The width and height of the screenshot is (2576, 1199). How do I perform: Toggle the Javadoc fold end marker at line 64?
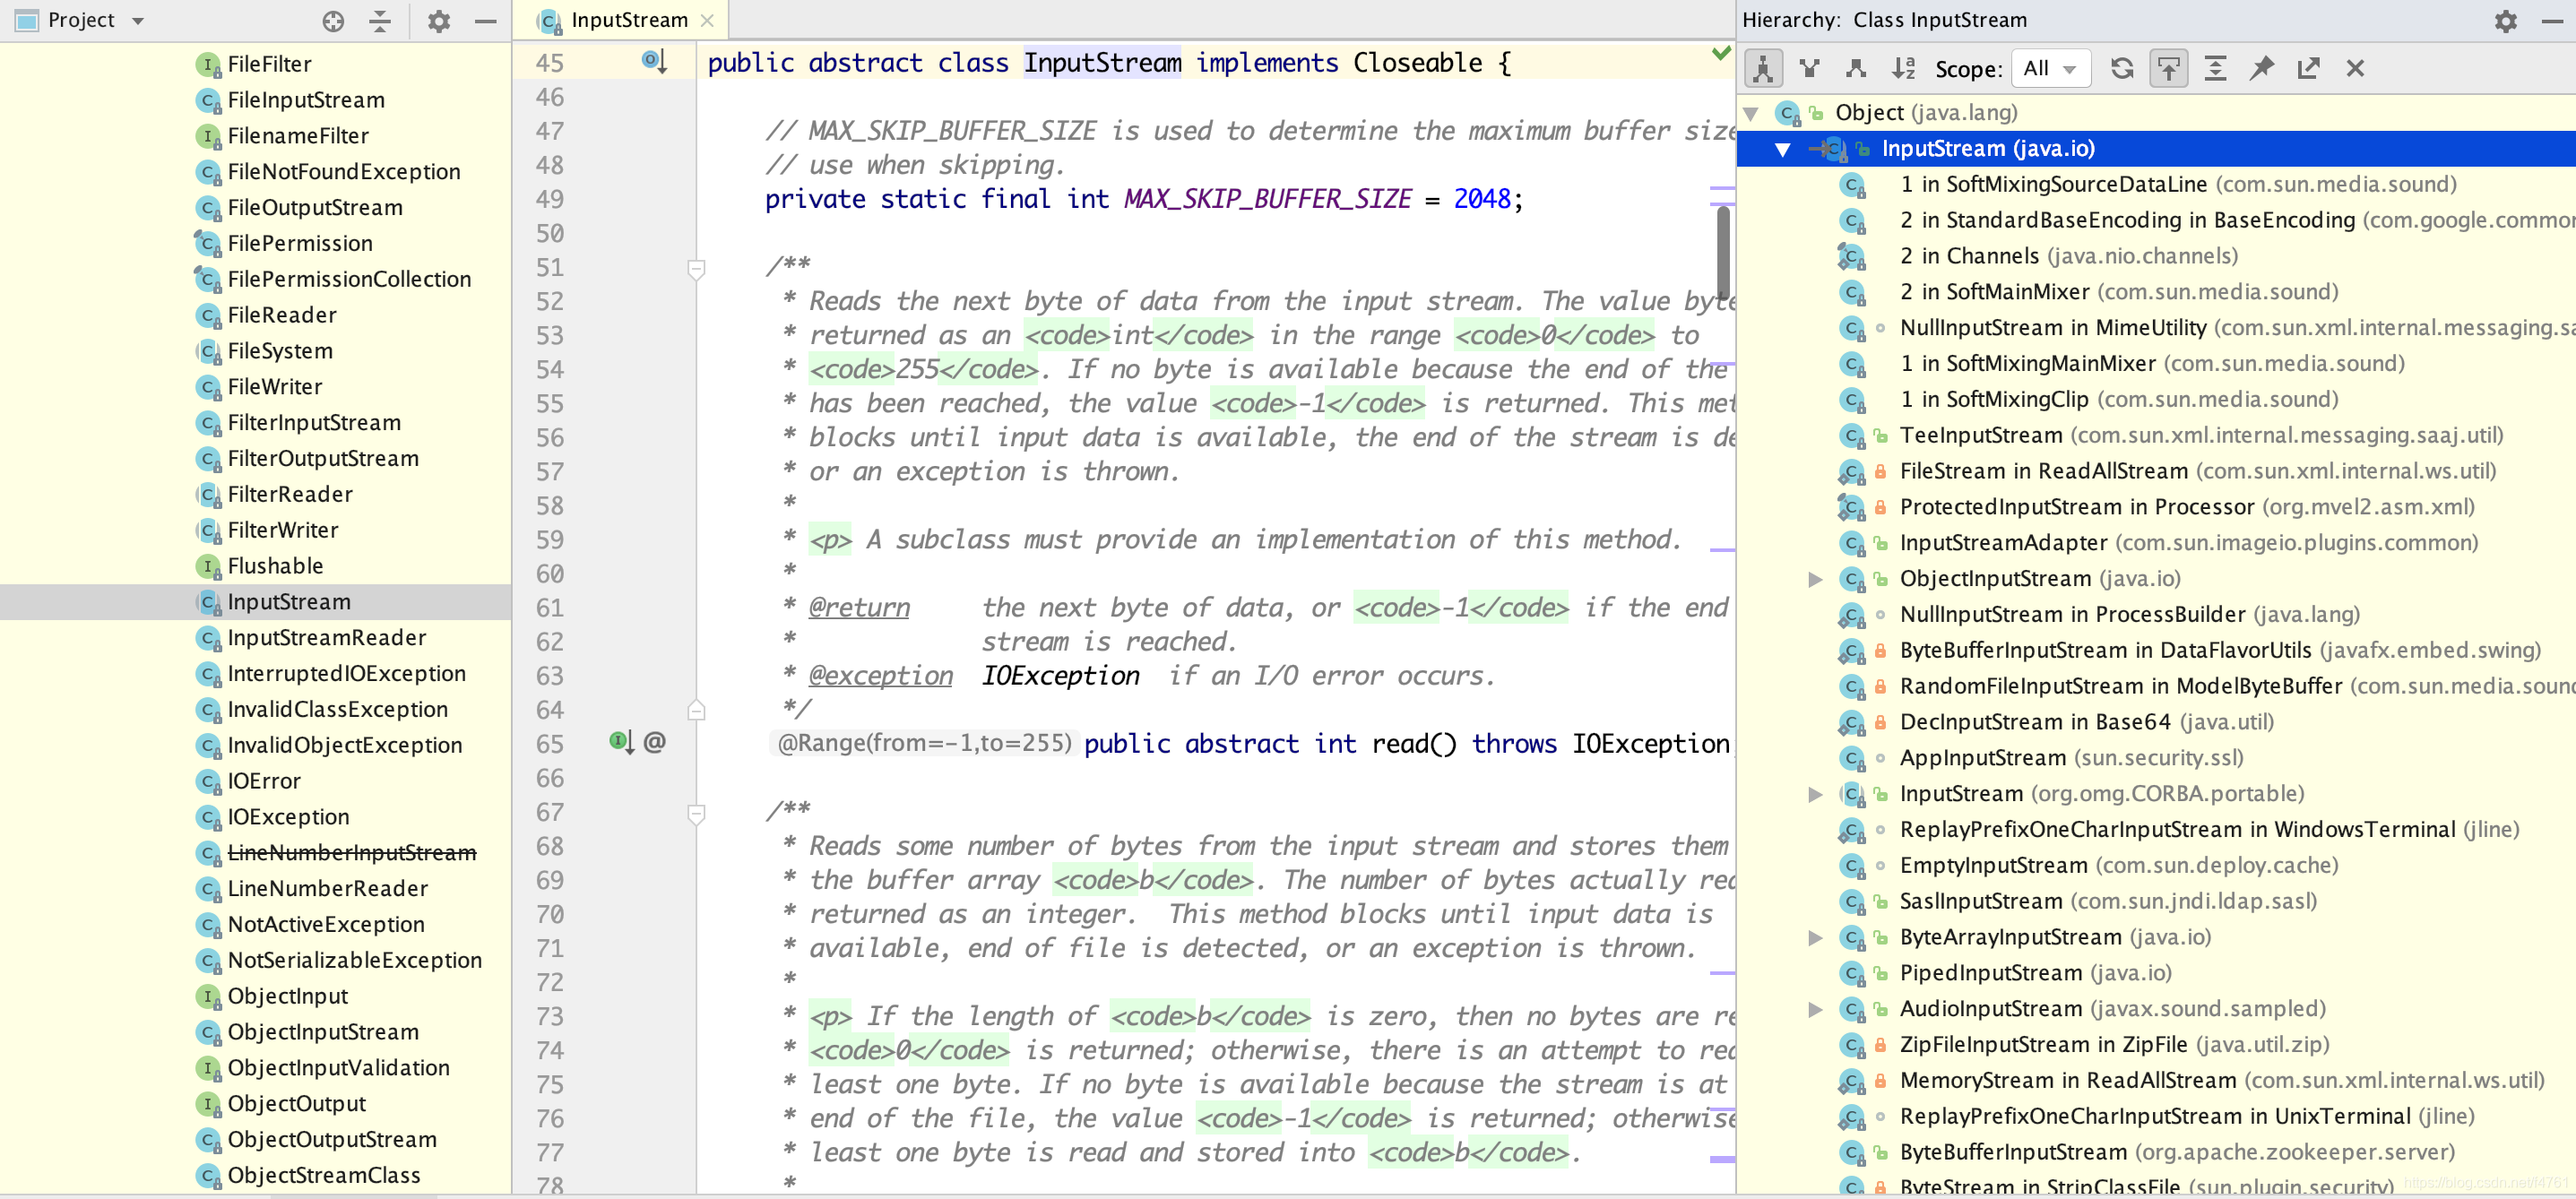697,710
